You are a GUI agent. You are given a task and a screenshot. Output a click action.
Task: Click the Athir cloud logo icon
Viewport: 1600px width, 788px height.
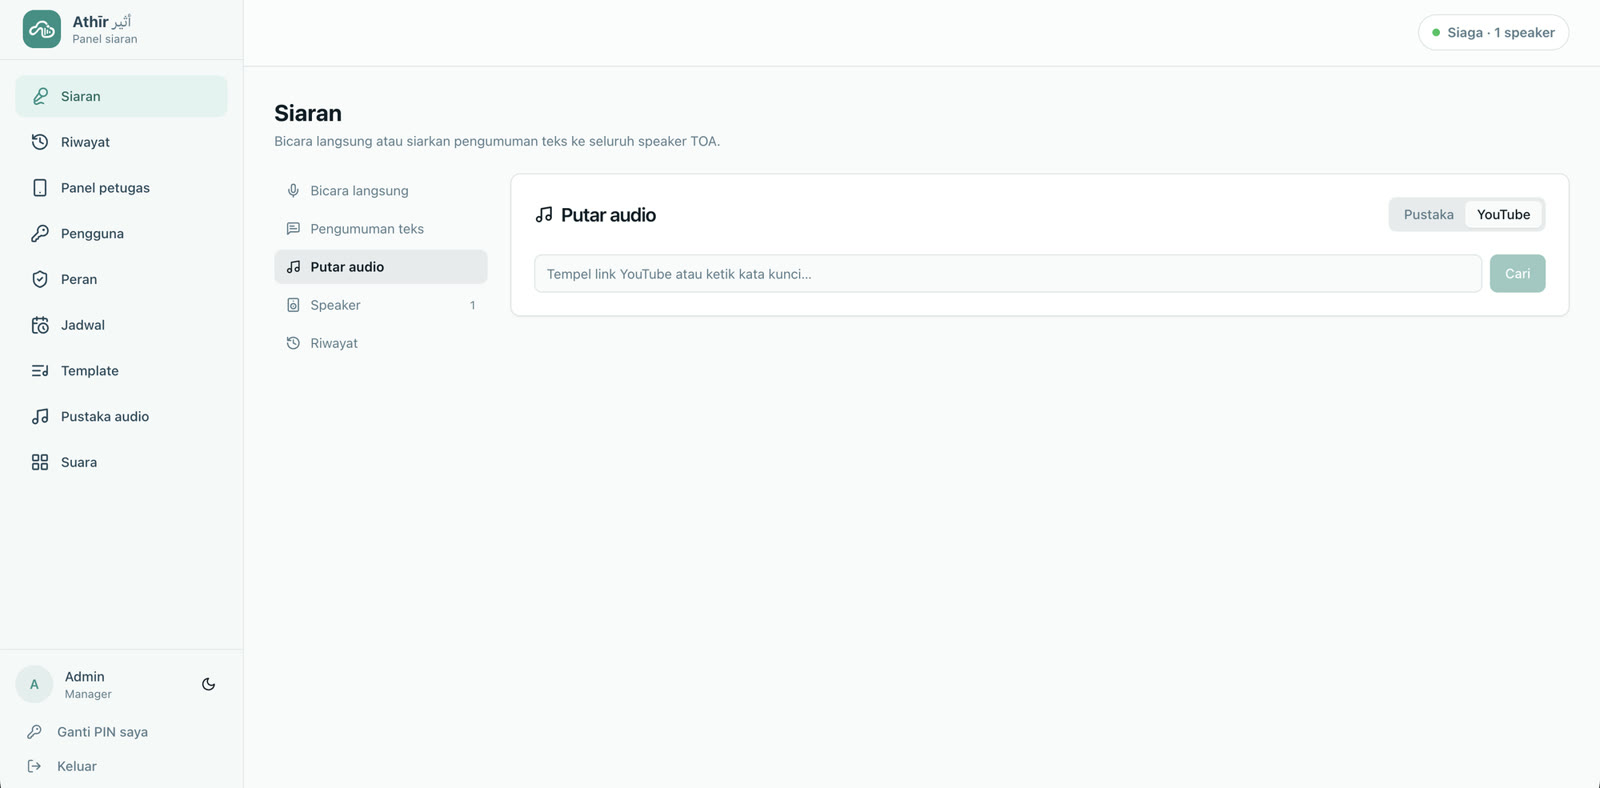tap(41, 29)
